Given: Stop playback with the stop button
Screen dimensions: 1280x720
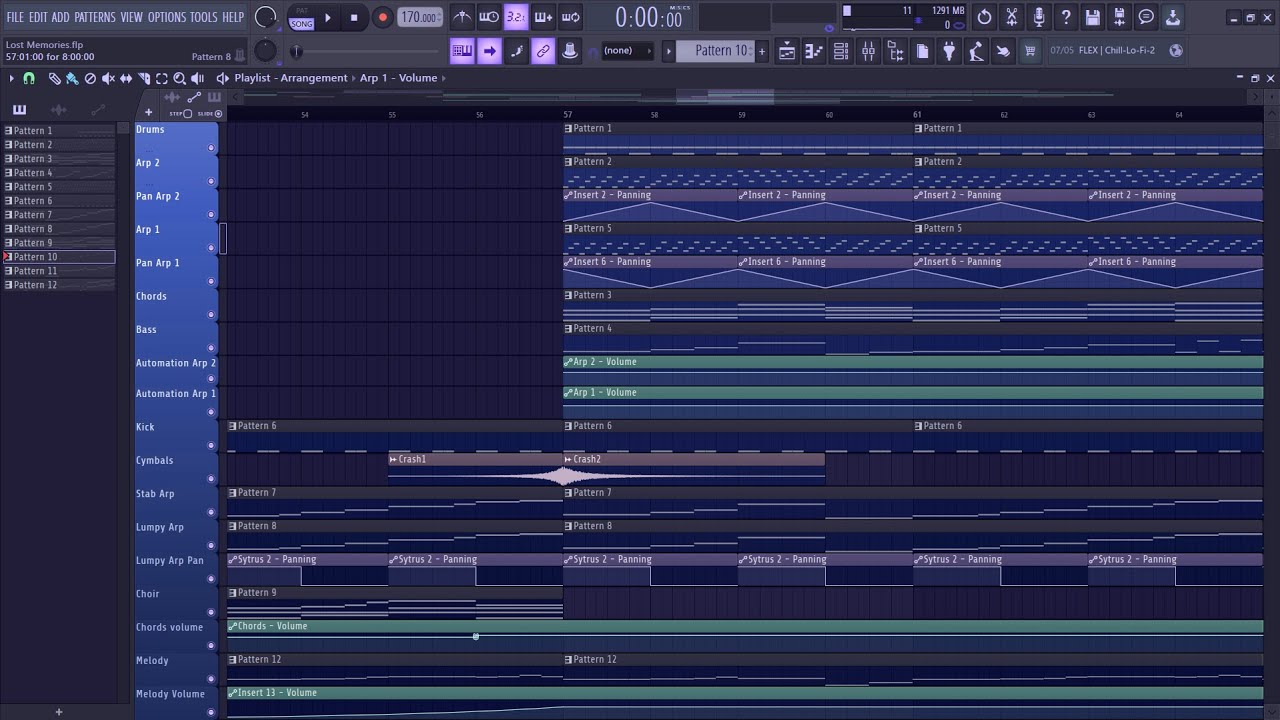Looking at the screenshot, I should click(354, 18).
